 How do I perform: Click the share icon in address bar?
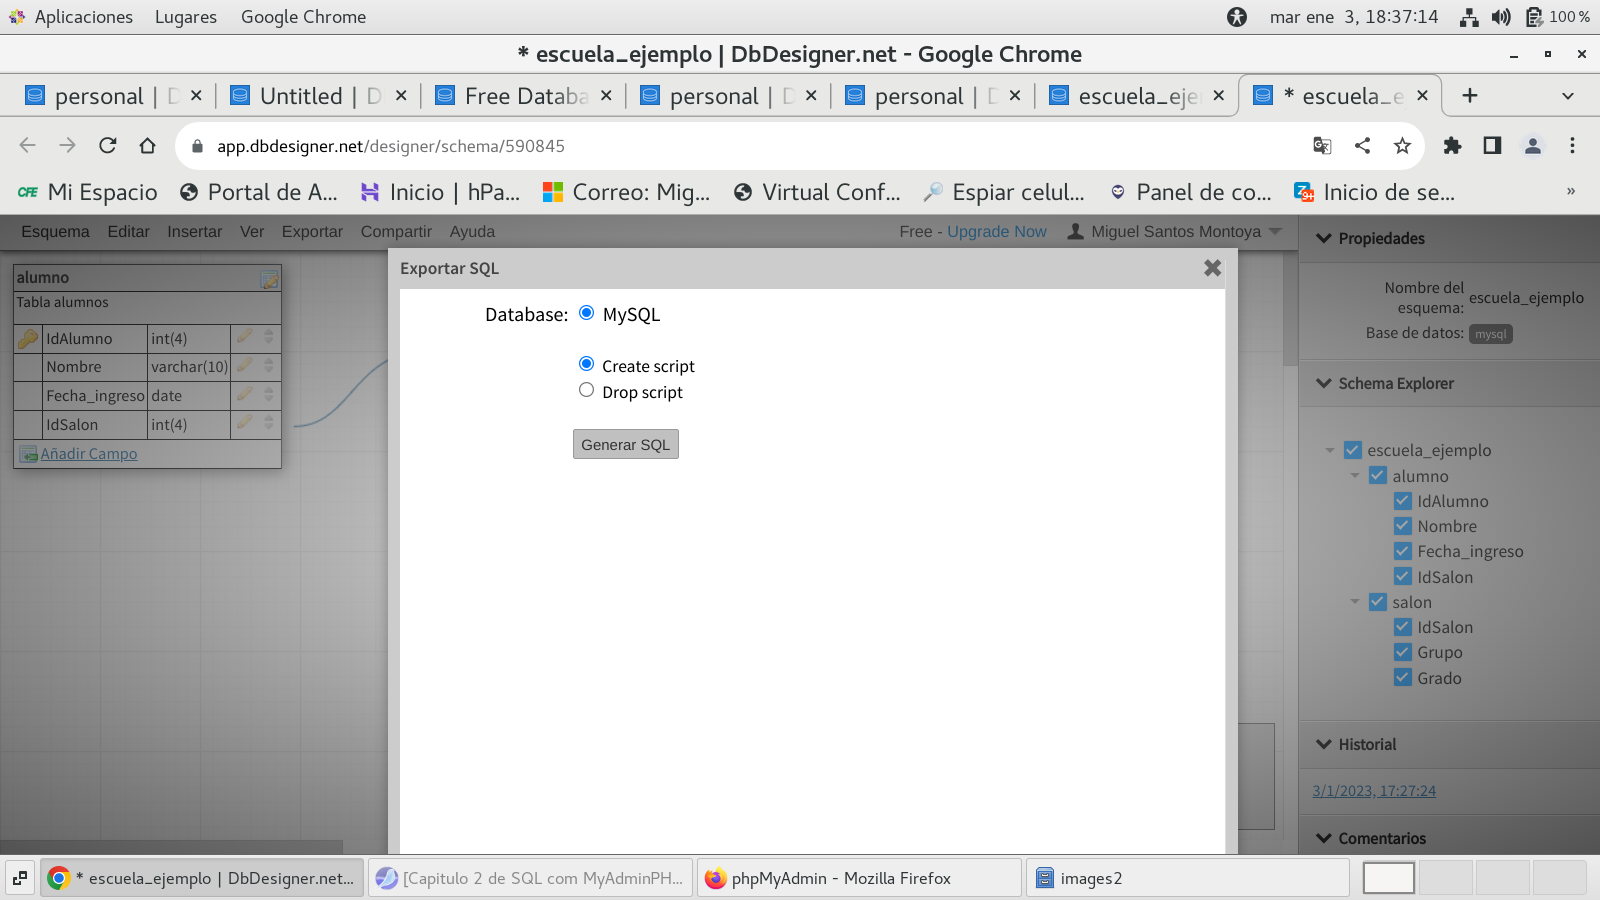point(1362,146)
